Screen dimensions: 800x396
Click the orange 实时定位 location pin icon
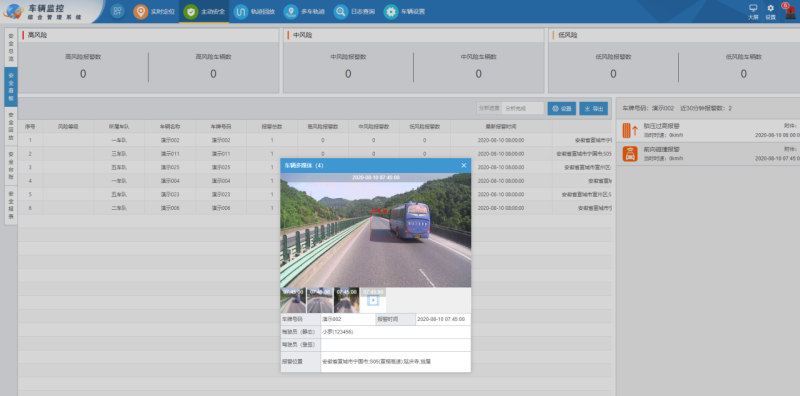point(141,11)
